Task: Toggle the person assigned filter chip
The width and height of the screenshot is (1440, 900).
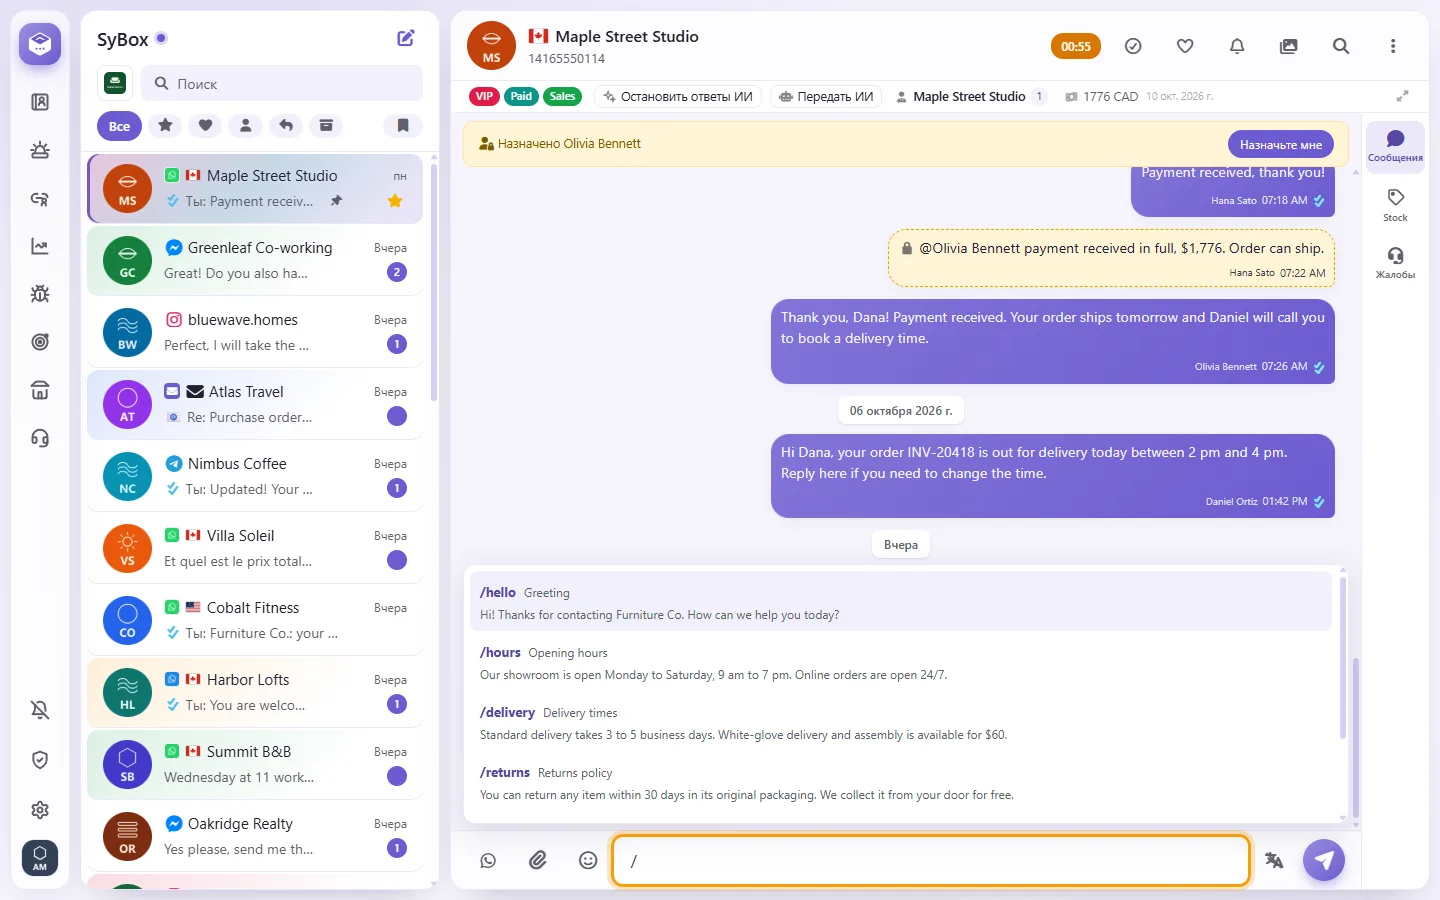Action: point(245,125)
